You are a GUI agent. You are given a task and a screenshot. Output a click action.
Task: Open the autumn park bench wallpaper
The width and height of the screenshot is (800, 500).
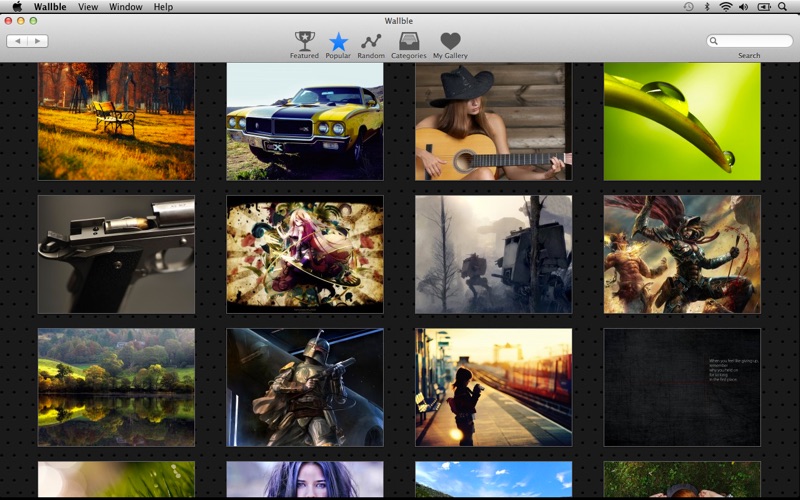tap(116, 121)
